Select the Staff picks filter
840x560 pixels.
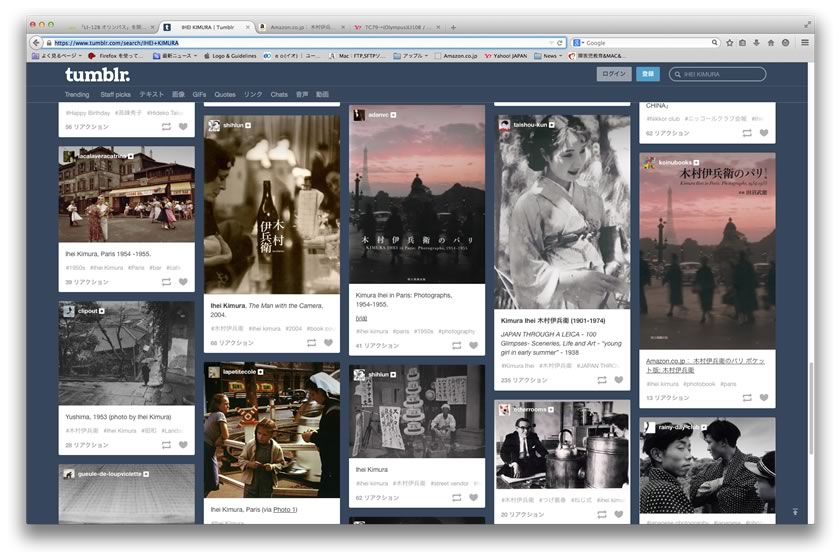pyautogui.click(x=115, y=94)
